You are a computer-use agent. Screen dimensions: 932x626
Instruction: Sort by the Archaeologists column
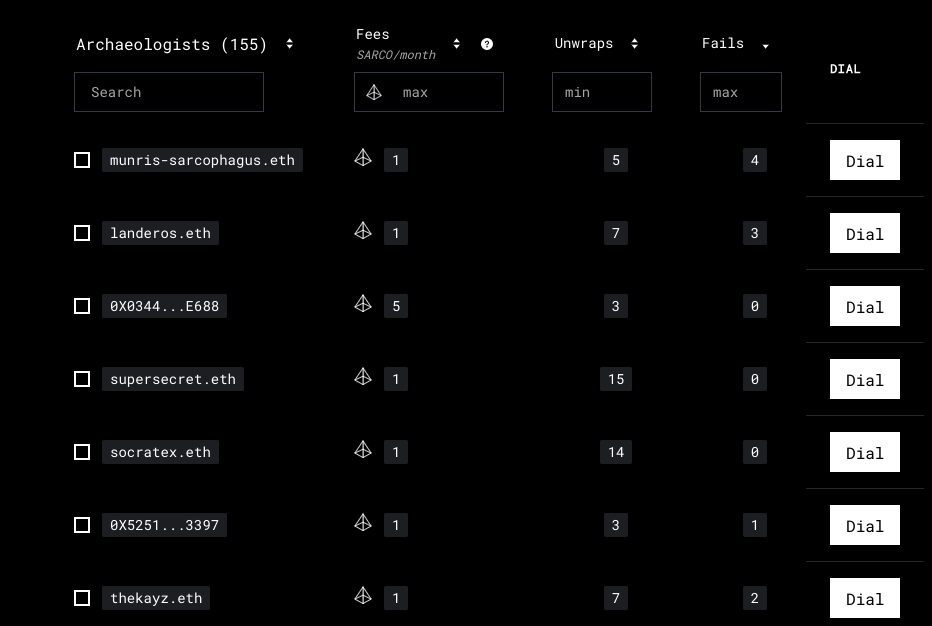(289, 44)
